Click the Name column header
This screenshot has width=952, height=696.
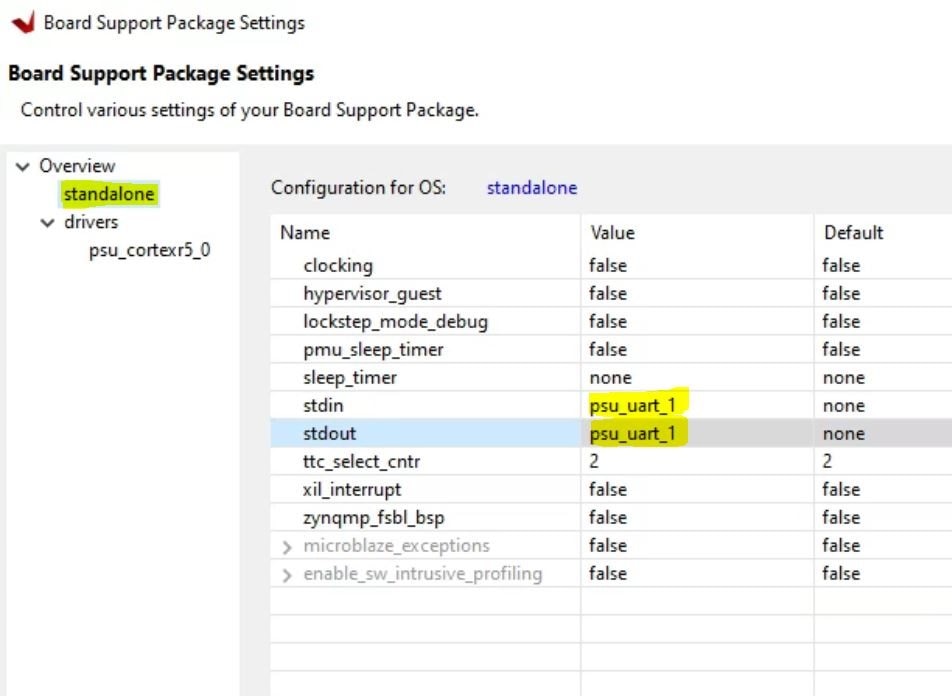click(x=305, y=232)
